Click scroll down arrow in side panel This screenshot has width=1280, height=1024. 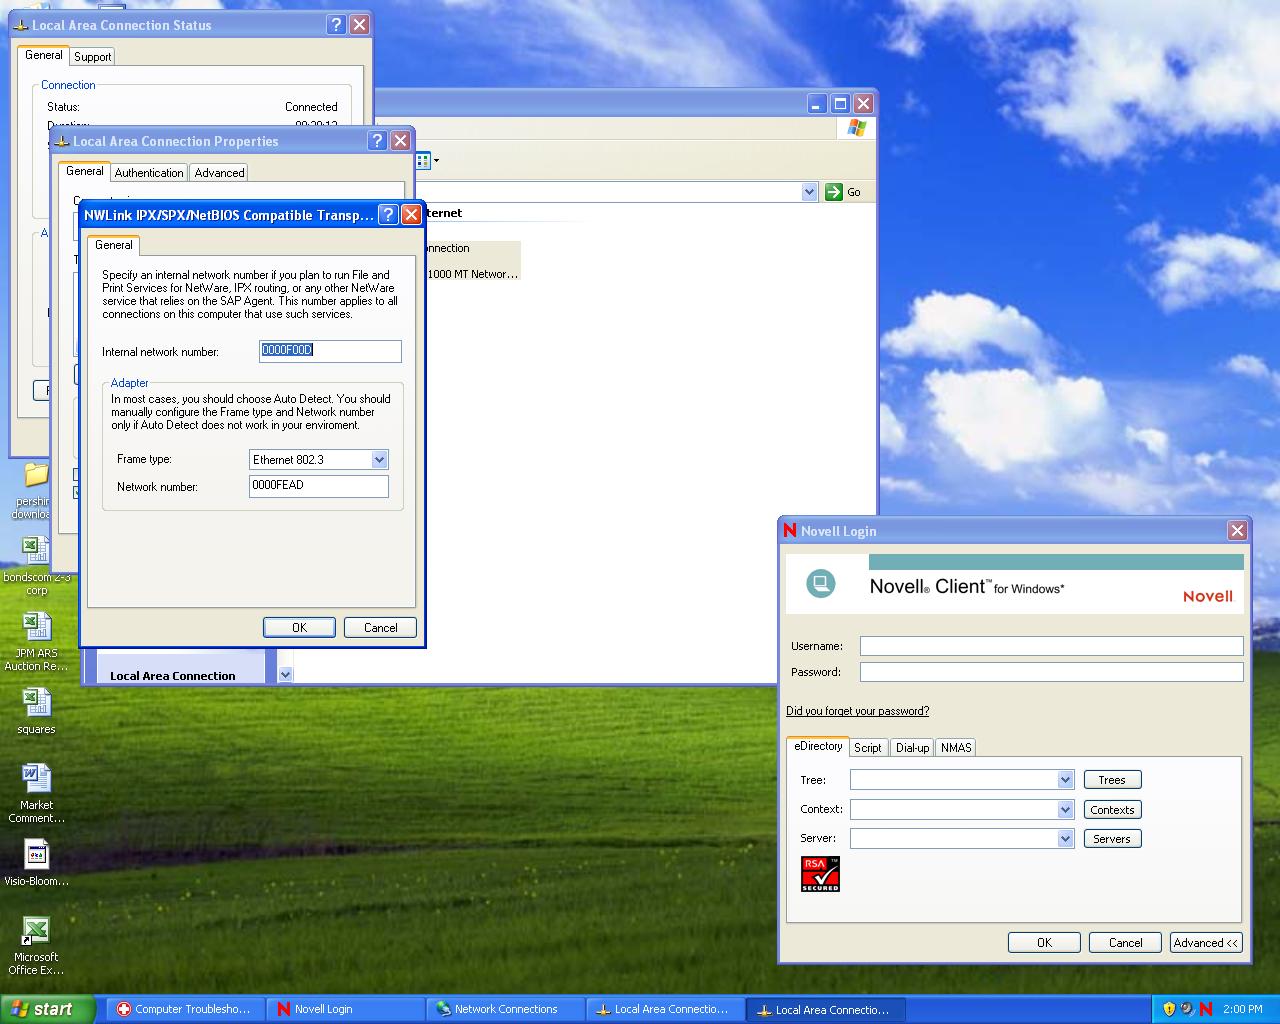[285, 675]
